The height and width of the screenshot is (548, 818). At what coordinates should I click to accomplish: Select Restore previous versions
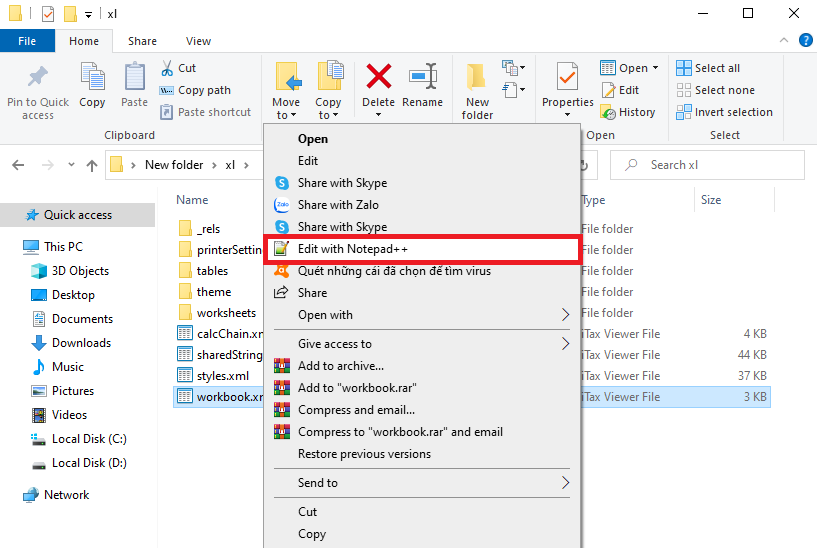[x=364, y=454]
